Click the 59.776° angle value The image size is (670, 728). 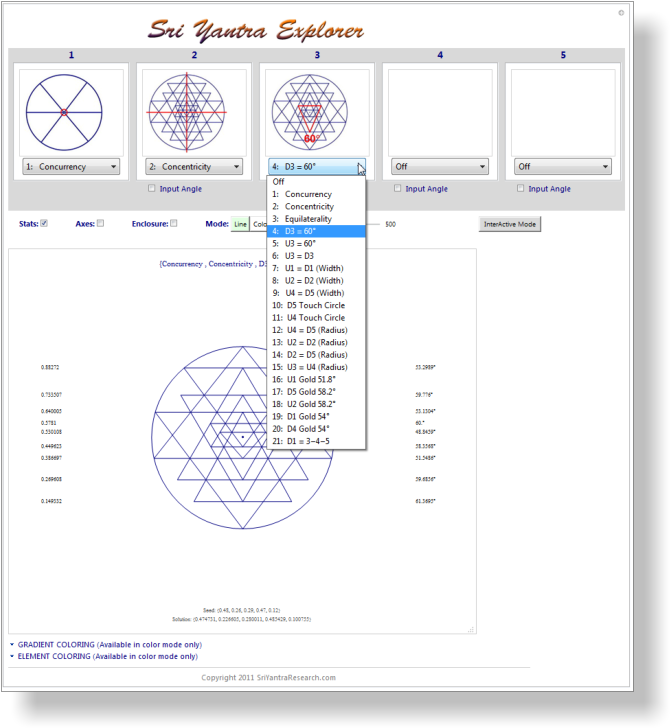(x=424, y=395)
